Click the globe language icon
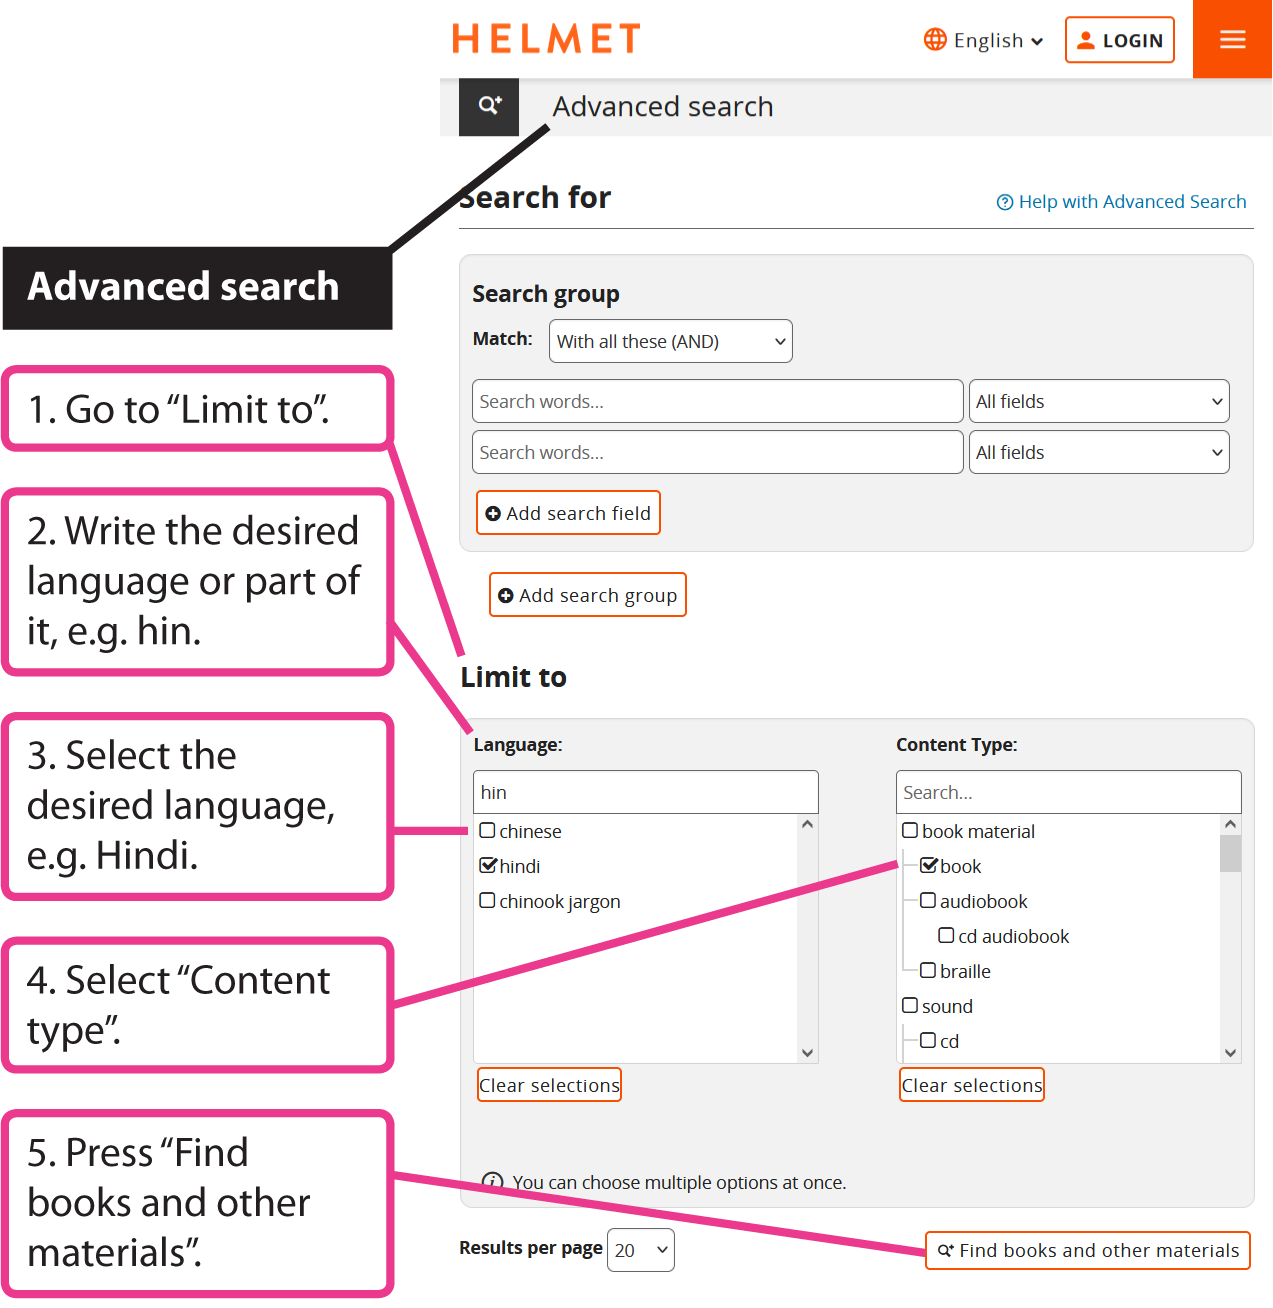 pos(935,40)
